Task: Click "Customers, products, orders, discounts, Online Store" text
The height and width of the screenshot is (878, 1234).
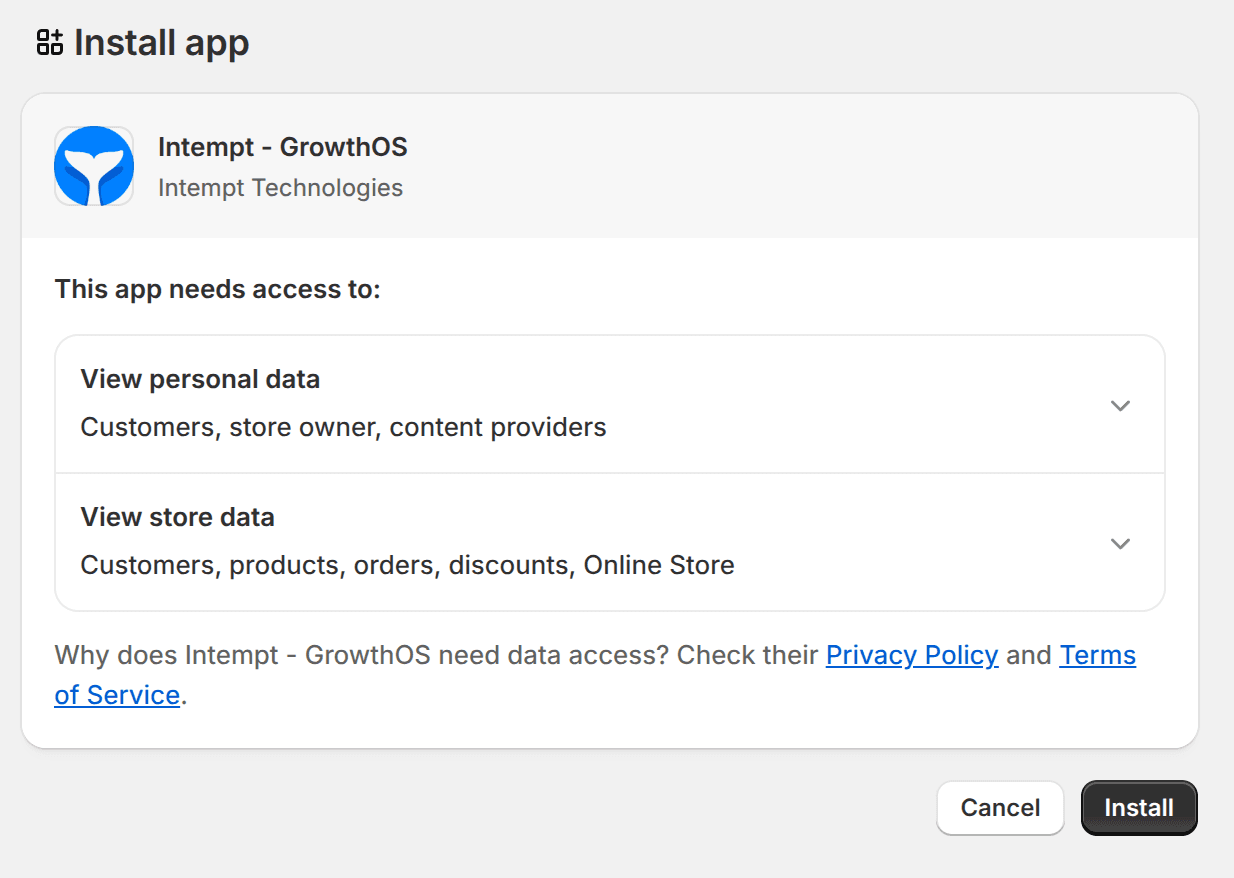Action: click(407, 565)
